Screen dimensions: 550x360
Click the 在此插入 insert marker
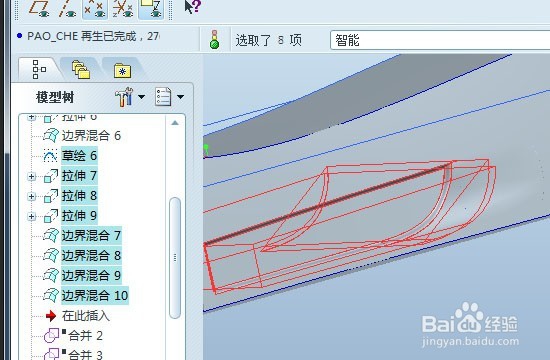(x=86, y=316)
